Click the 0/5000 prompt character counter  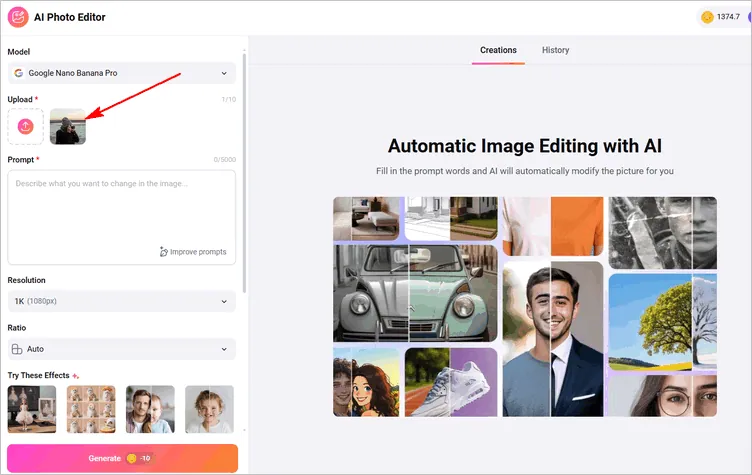(224, 159)
